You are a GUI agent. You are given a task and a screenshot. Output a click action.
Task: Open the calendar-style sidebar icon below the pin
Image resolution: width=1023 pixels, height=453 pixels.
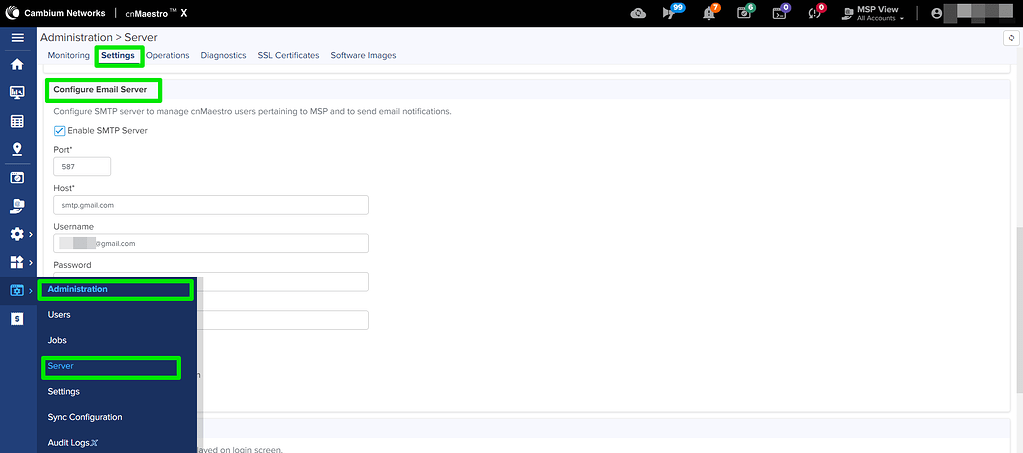point(18,178)
